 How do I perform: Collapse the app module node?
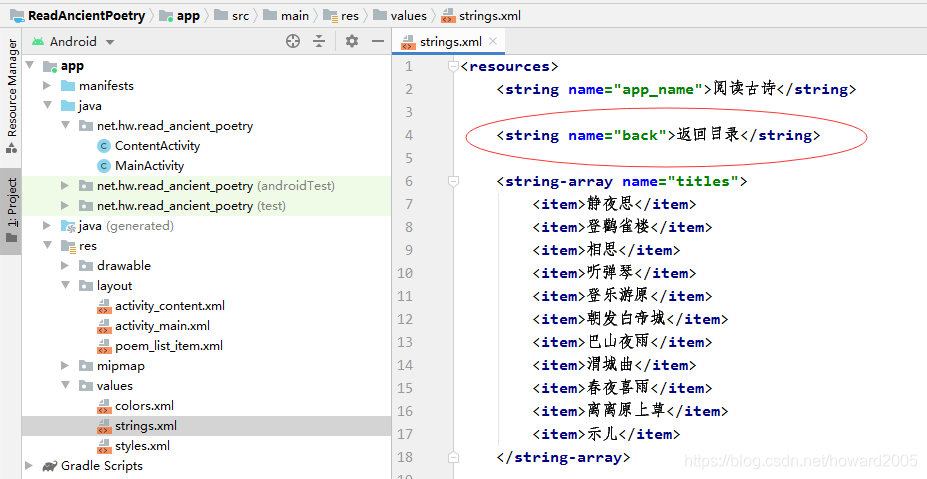click(x=30, y=65)
